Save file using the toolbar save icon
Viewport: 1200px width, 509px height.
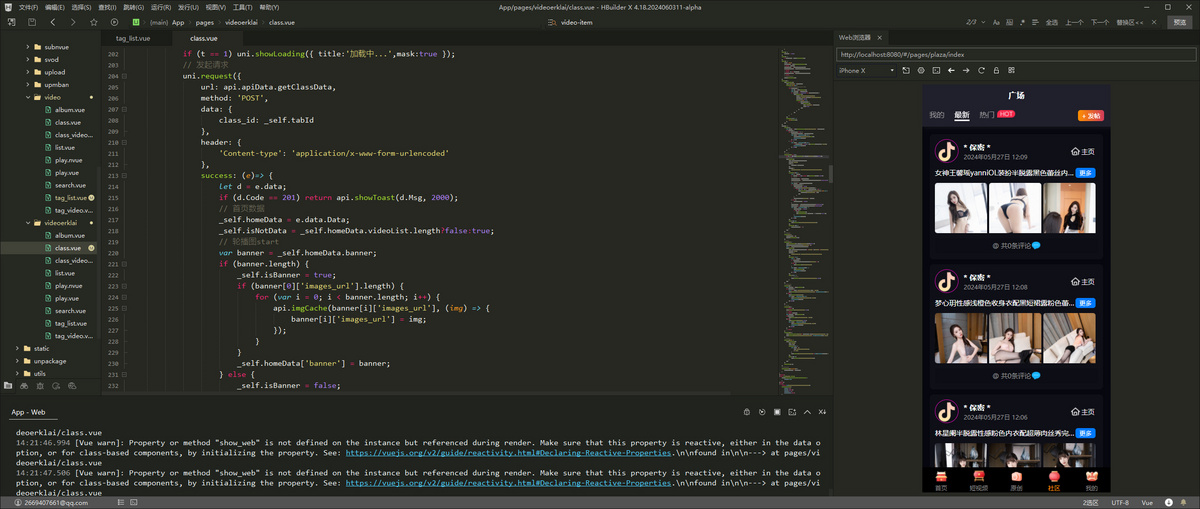32,21
